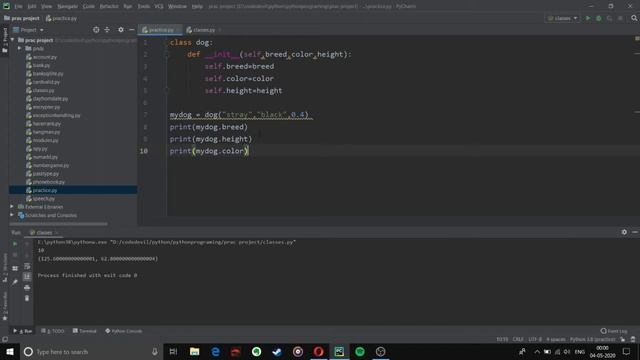Open the Window menu

[177, 7]
